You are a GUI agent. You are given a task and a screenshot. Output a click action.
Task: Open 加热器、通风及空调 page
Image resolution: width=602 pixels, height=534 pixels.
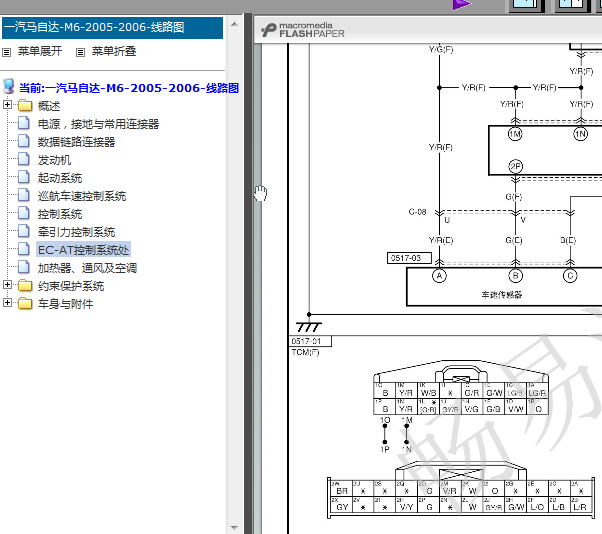(87, 268)
